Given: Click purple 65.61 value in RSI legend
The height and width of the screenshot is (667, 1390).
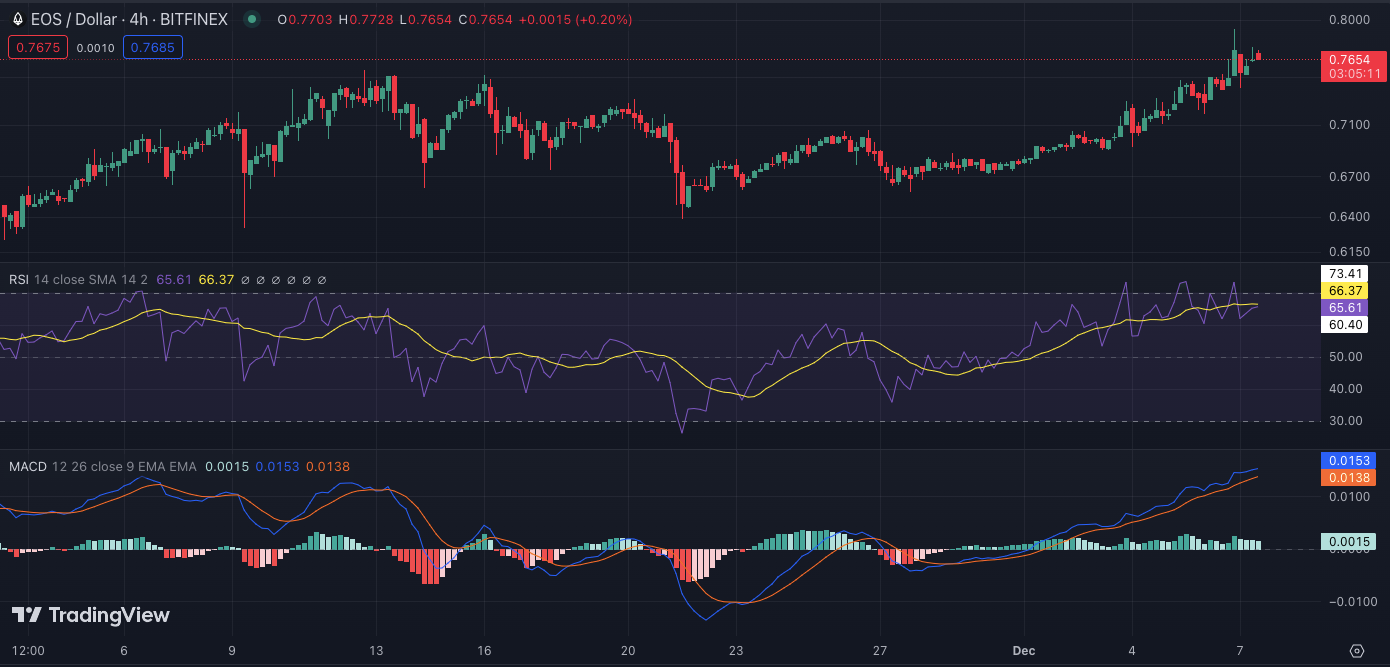Looking at the screenshot, I should [174, 280].
